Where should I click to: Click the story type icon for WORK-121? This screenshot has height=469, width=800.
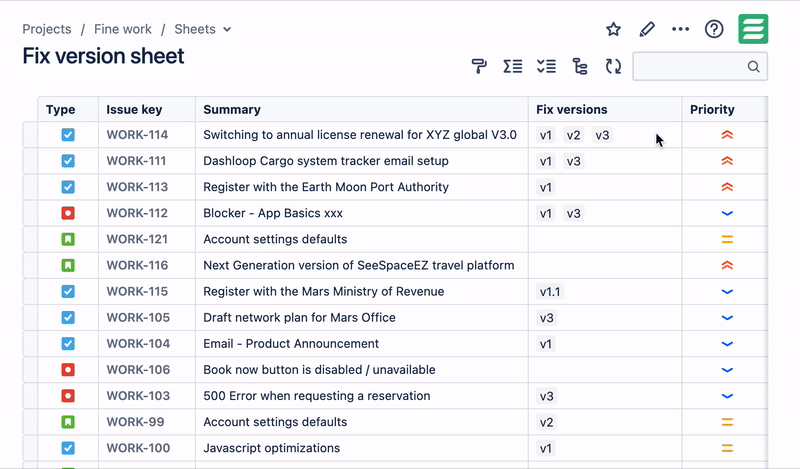point(68,239)
